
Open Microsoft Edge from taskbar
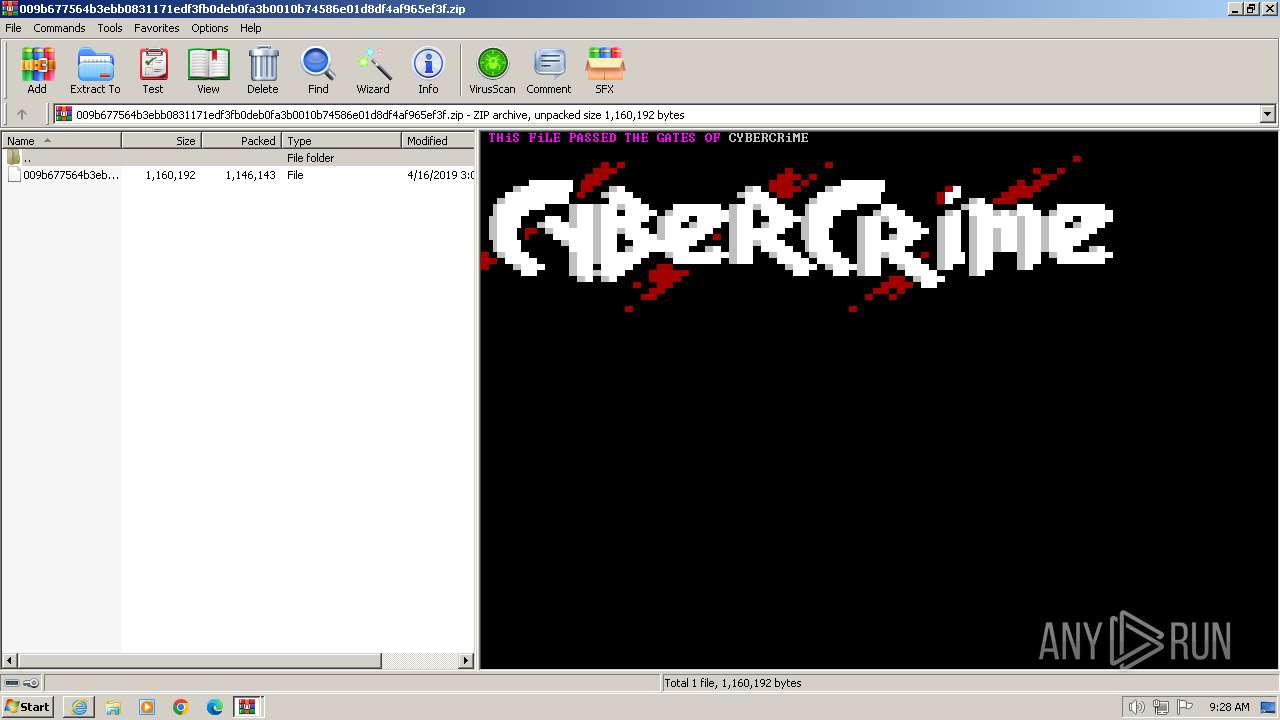point(215,707)
